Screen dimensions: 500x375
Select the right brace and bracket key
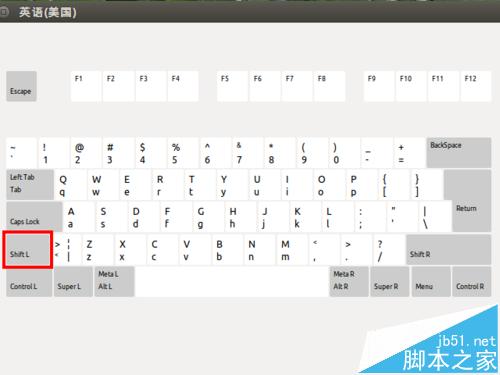426,185
